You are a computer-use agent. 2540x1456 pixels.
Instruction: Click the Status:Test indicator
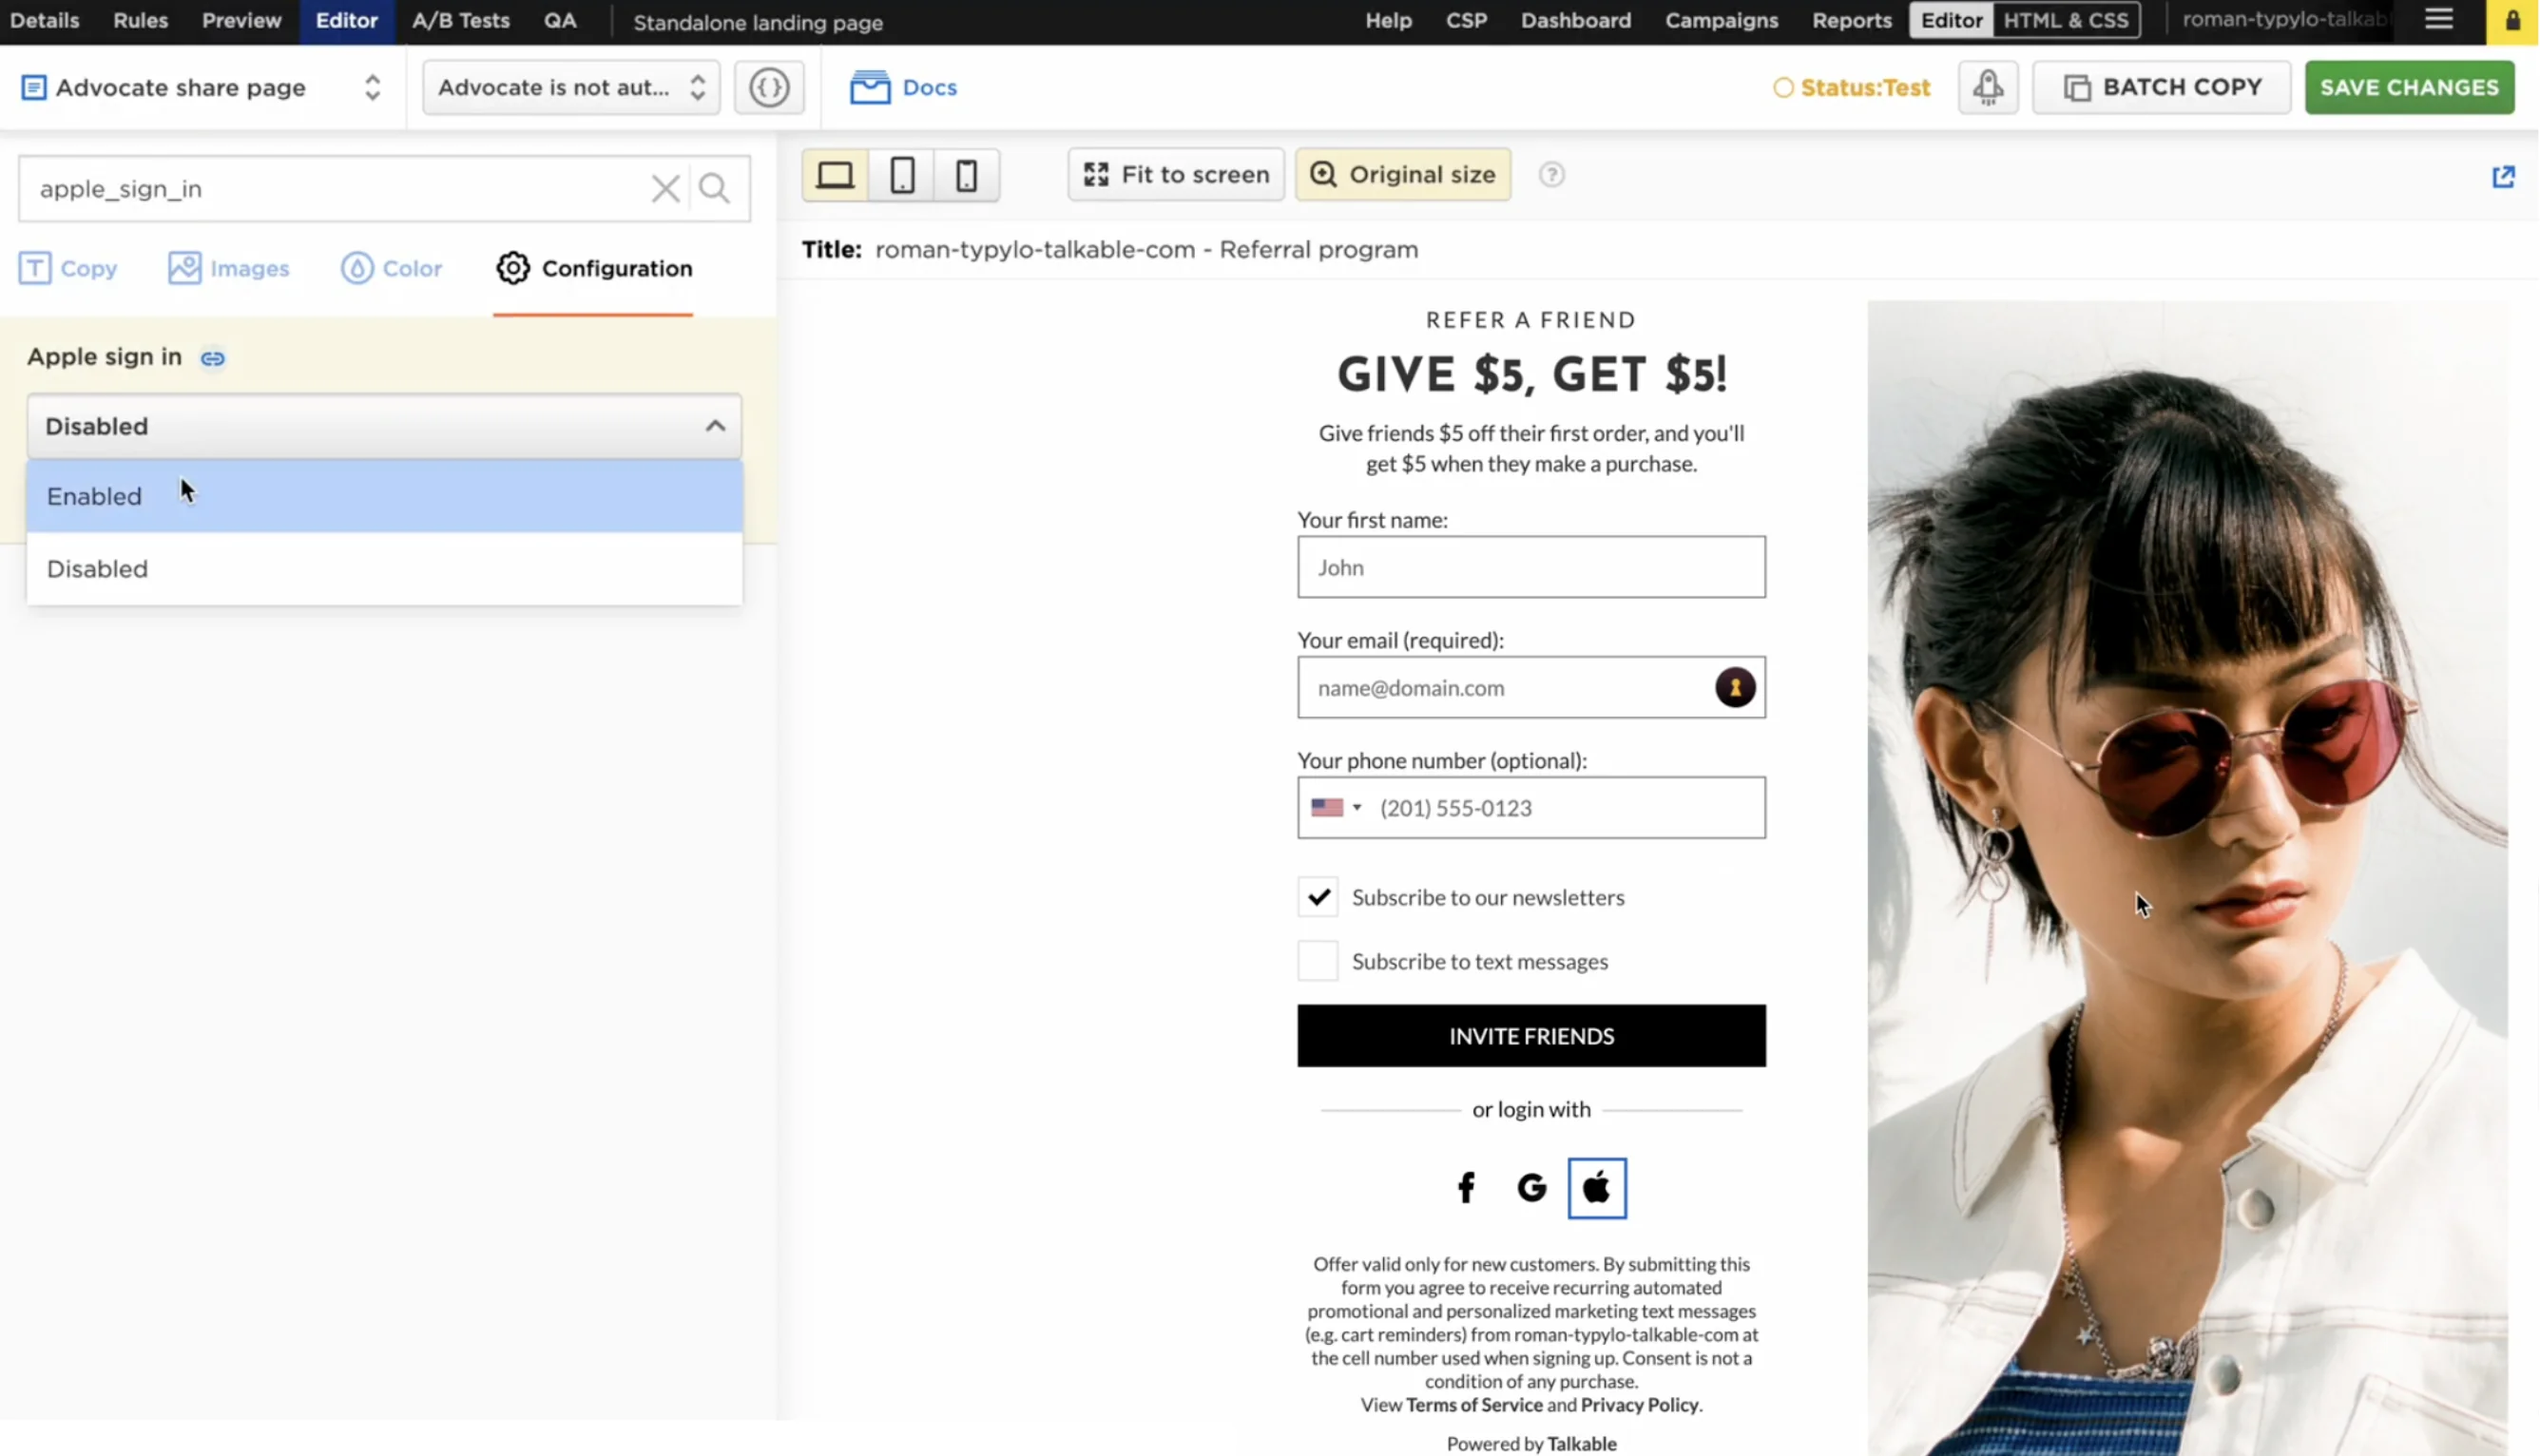point(1851,88)
